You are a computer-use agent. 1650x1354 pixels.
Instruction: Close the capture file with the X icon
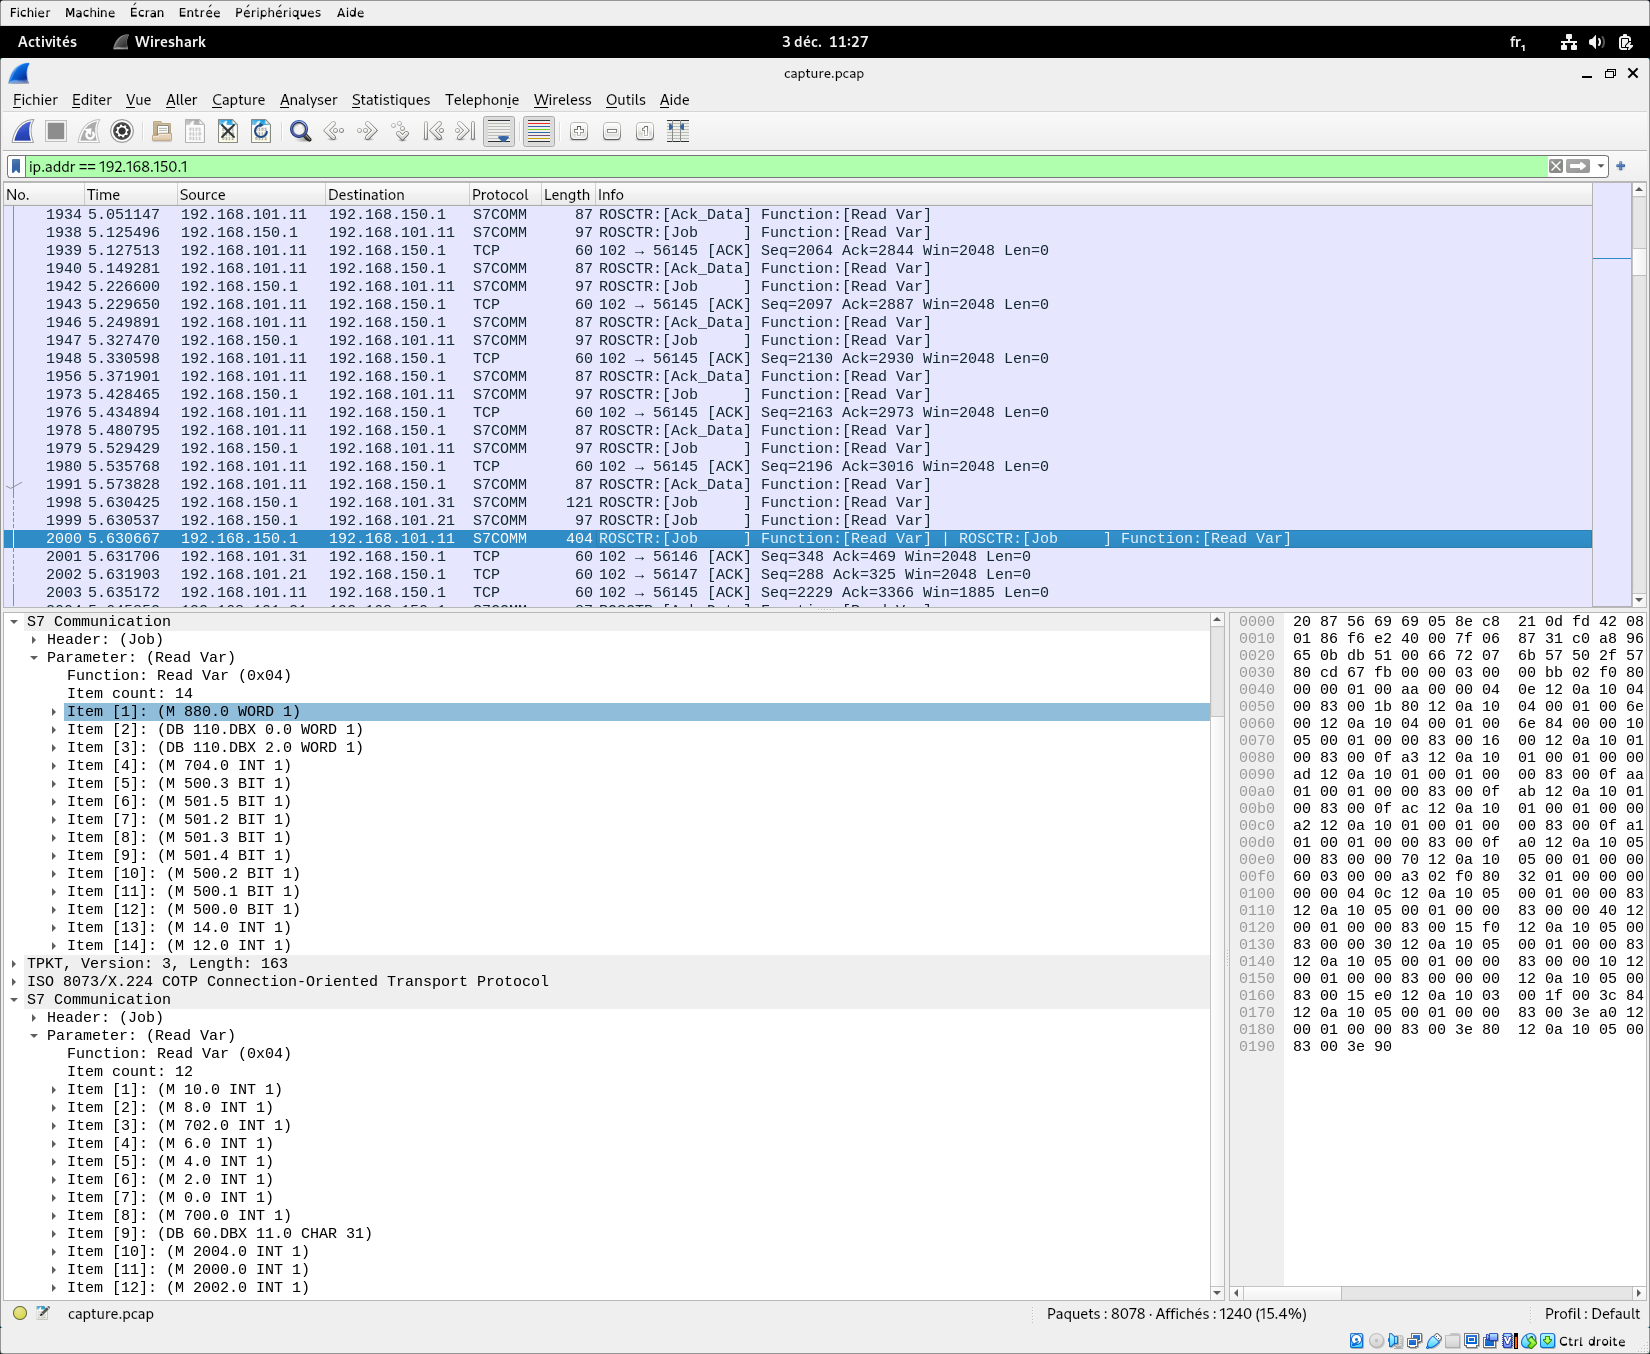[228, 131]
